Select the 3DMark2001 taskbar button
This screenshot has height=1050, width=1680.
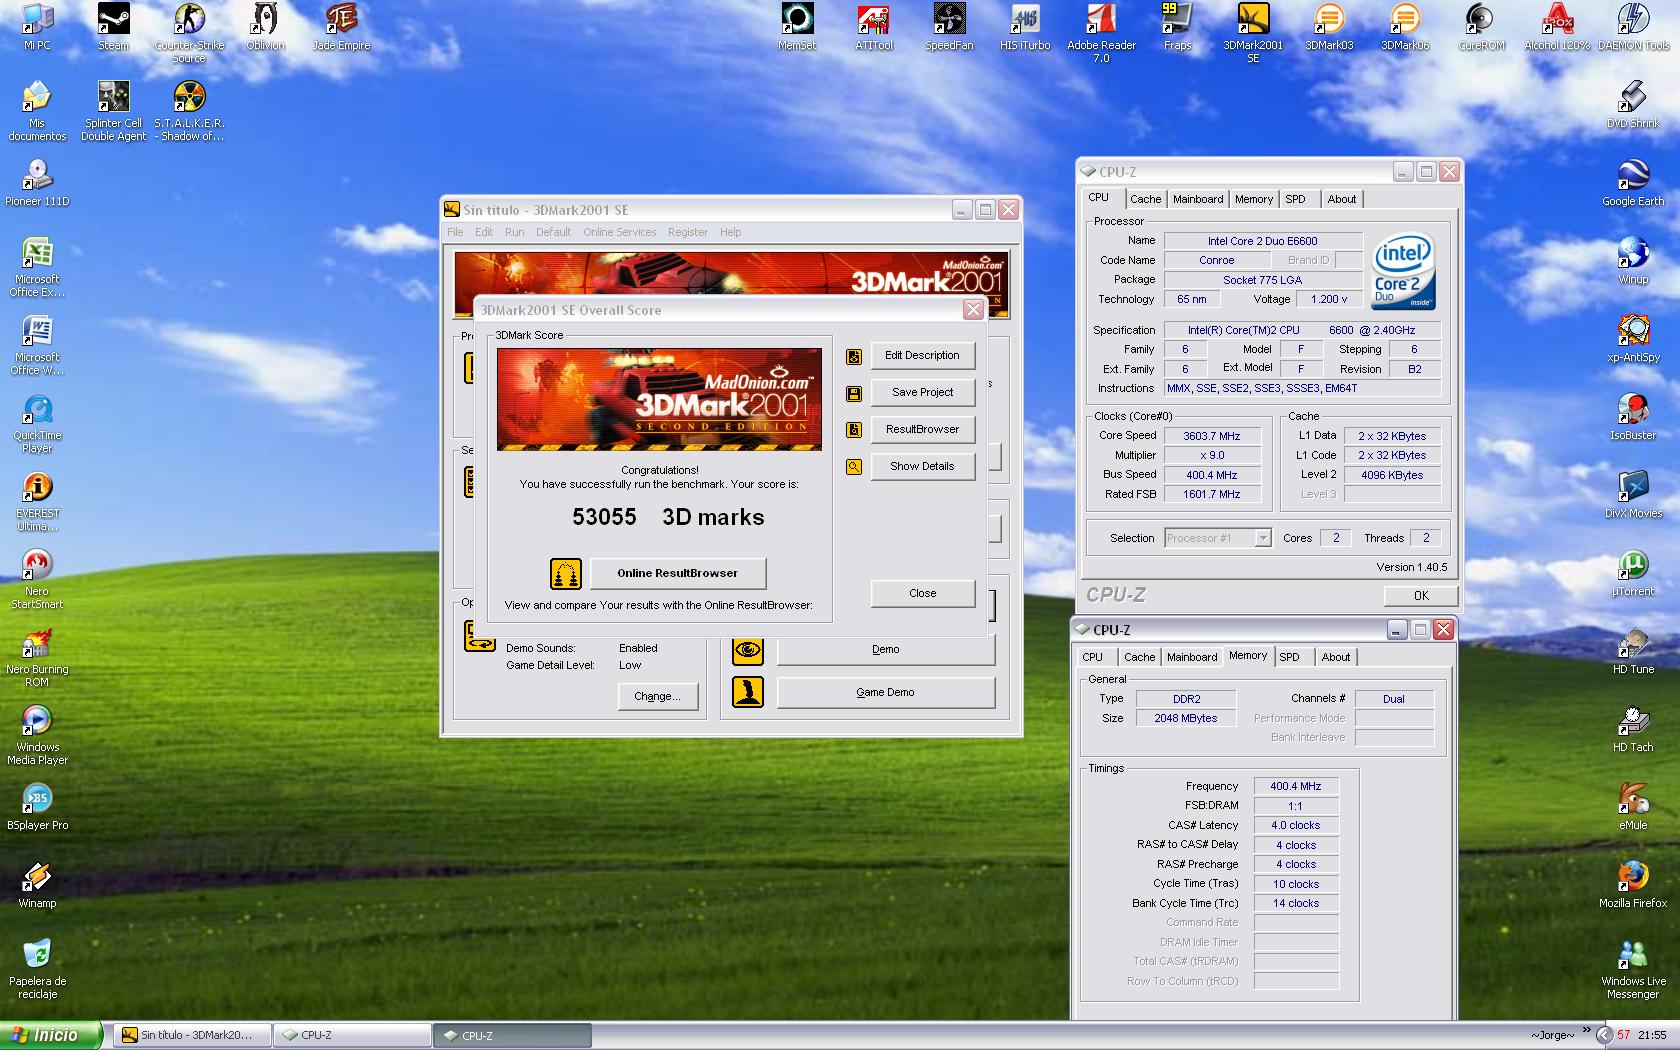193,1035
